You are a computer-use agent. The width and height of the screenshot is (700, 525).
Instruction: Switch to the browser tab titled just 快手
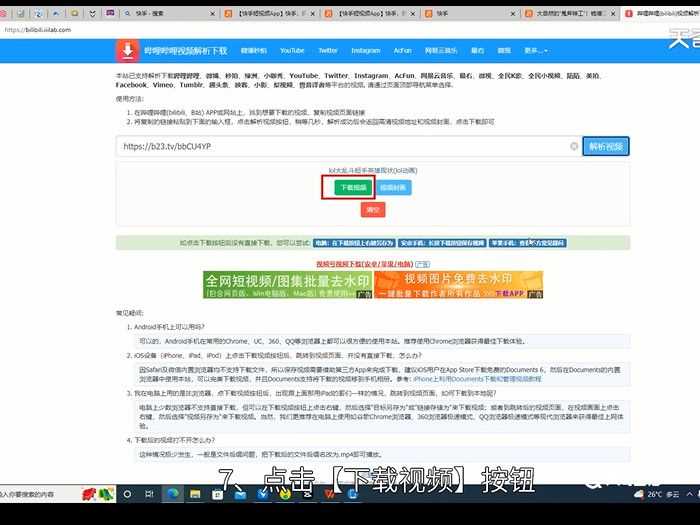click(x=470, y=14)
